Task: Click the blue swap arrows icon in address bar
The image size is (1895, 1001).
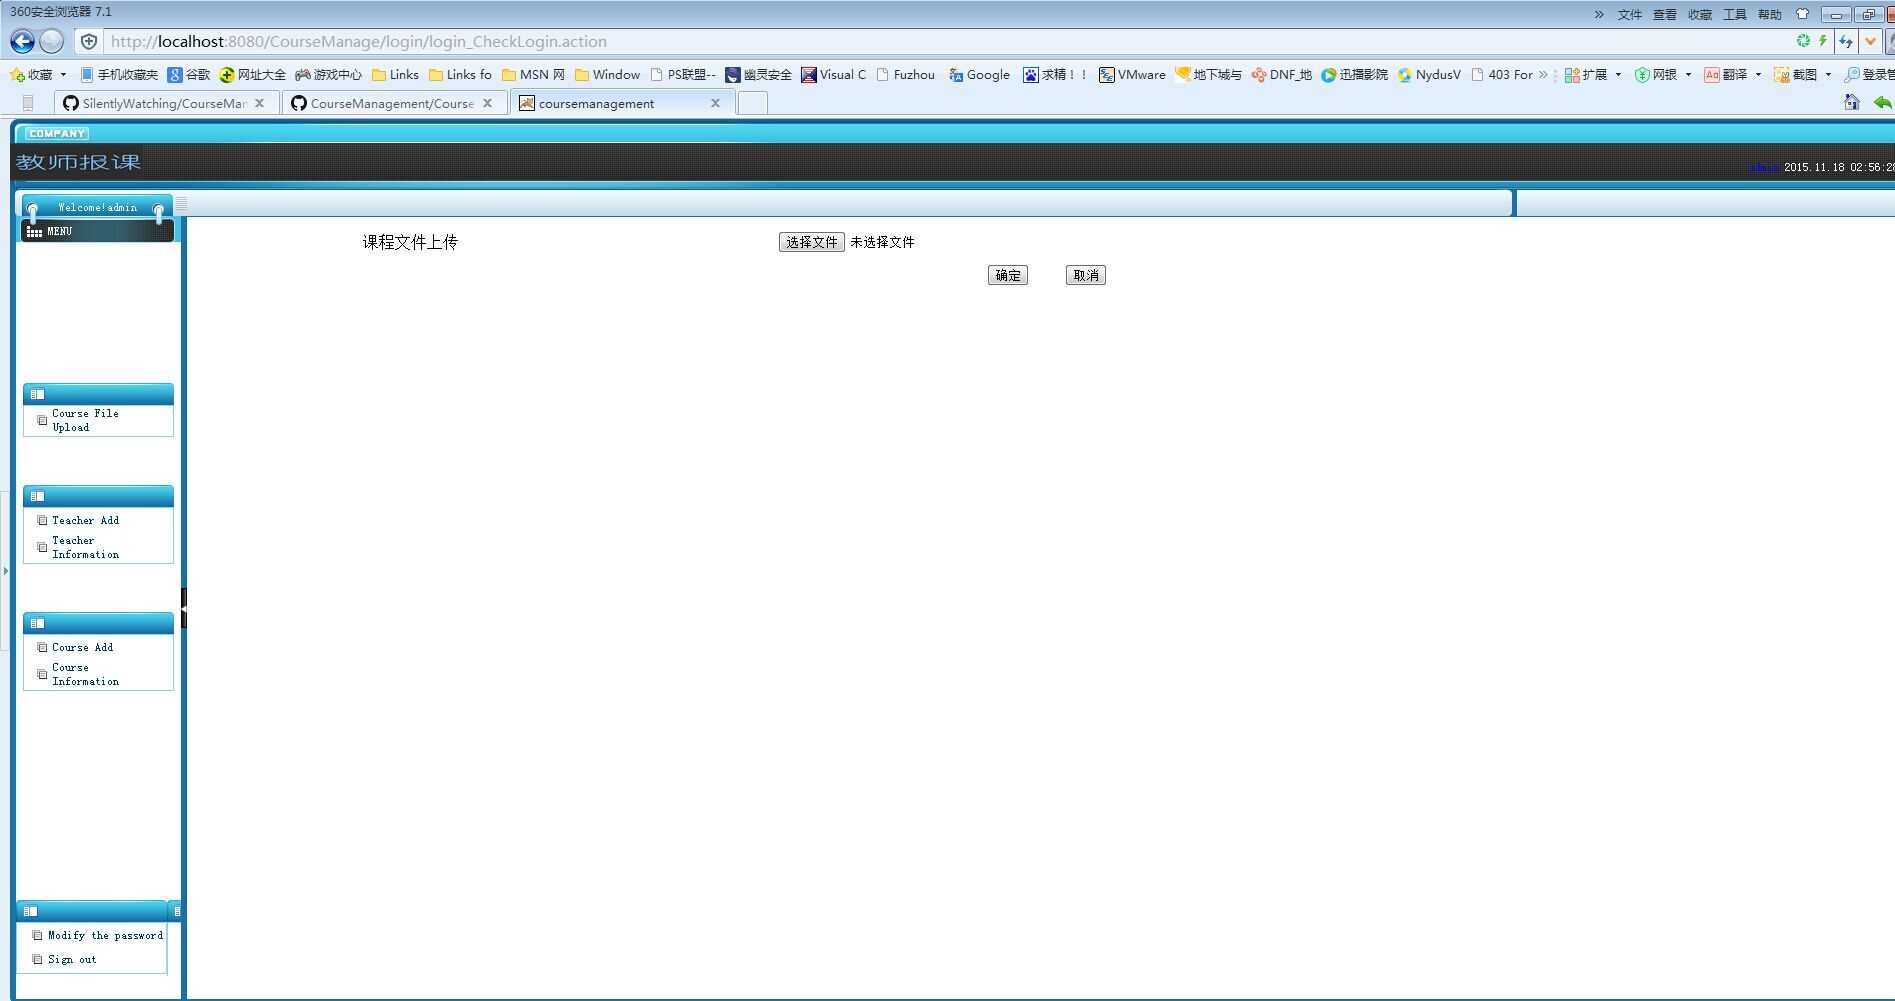Action: (x=1846, y=42)
